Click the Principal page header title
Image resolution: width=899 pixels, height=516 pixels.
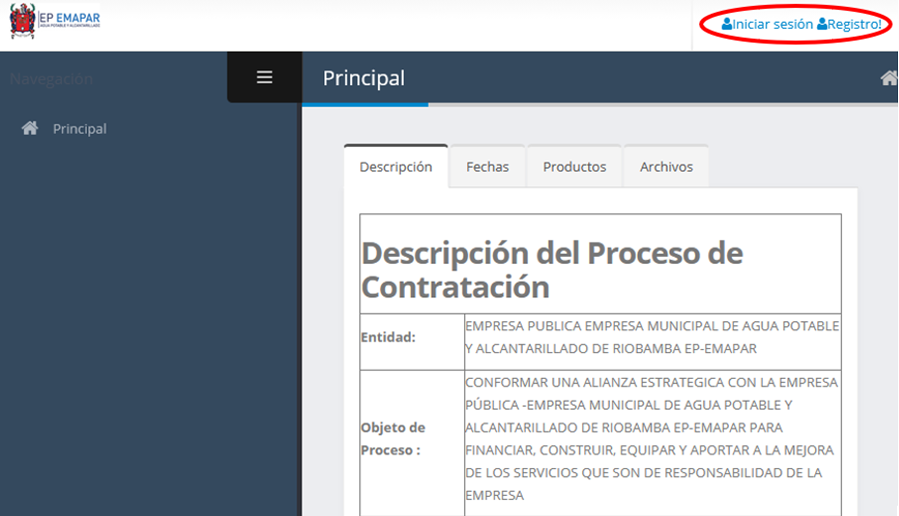point(364,78)
